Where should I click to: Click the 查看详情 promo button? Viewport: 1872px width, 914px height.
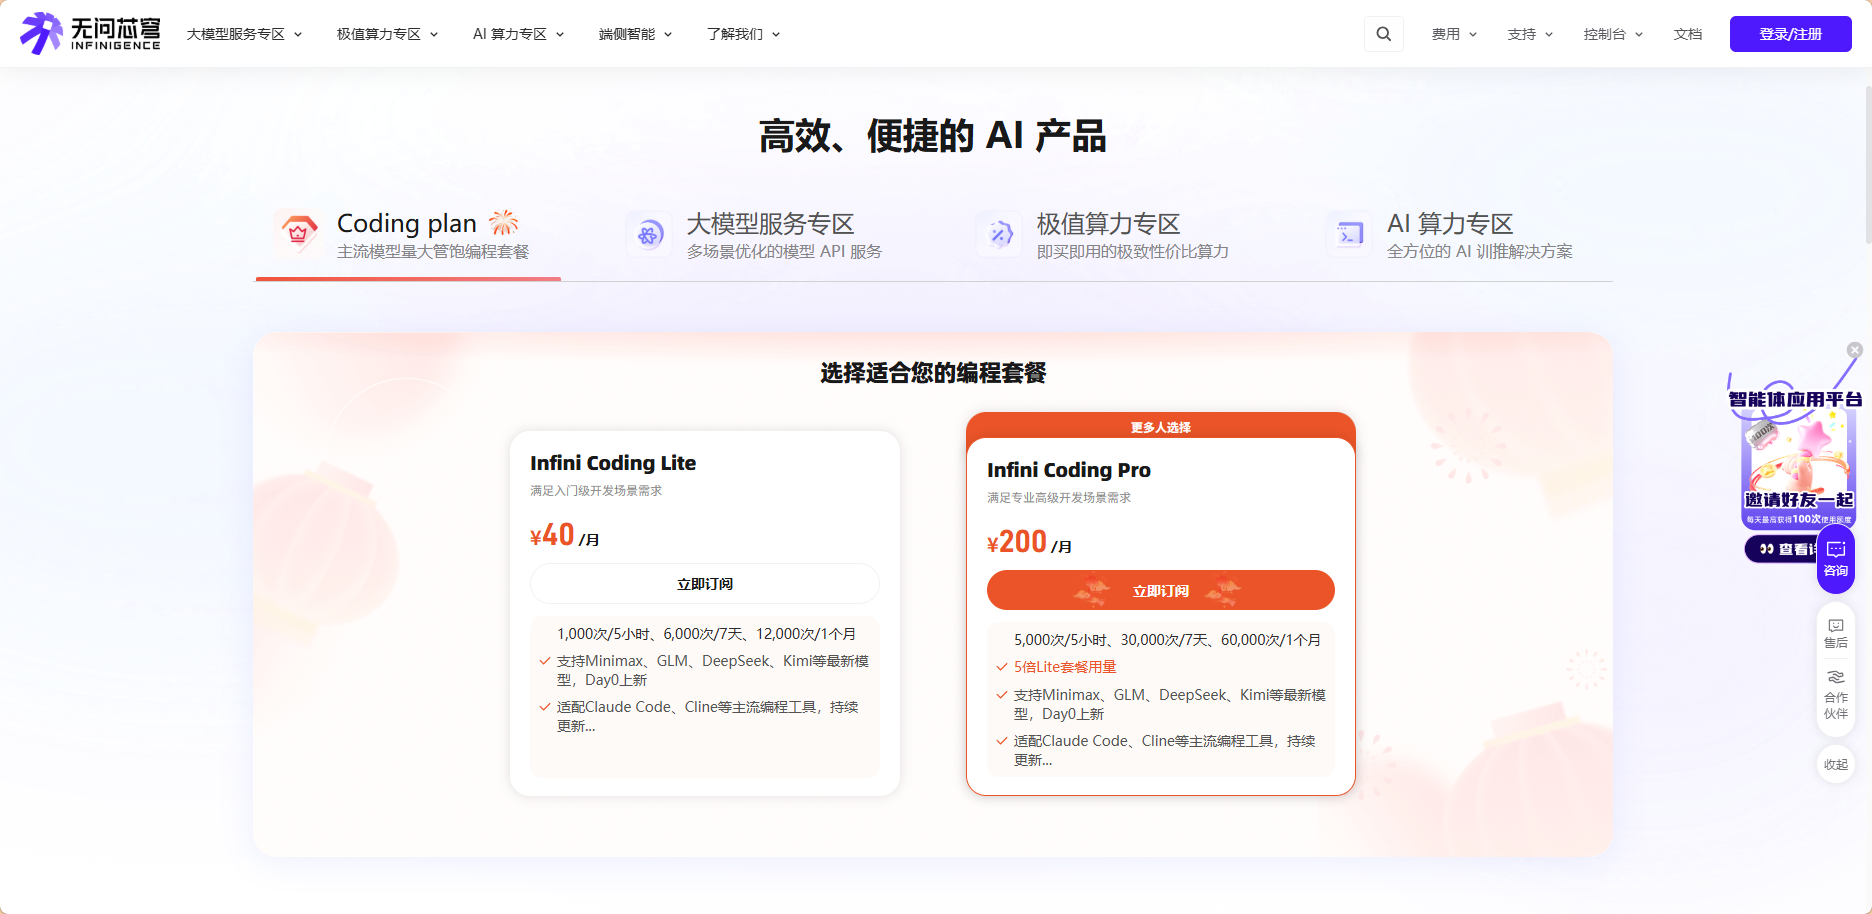pyautogui.click(x=1782, y=549)
